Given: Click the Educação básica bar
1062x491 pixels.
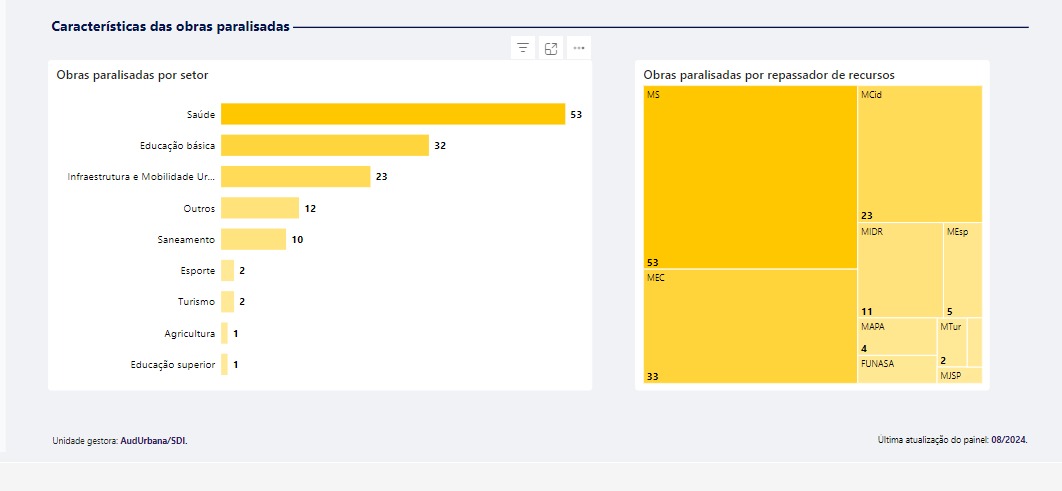Looking at the screenshot, I should coord(324,145).
